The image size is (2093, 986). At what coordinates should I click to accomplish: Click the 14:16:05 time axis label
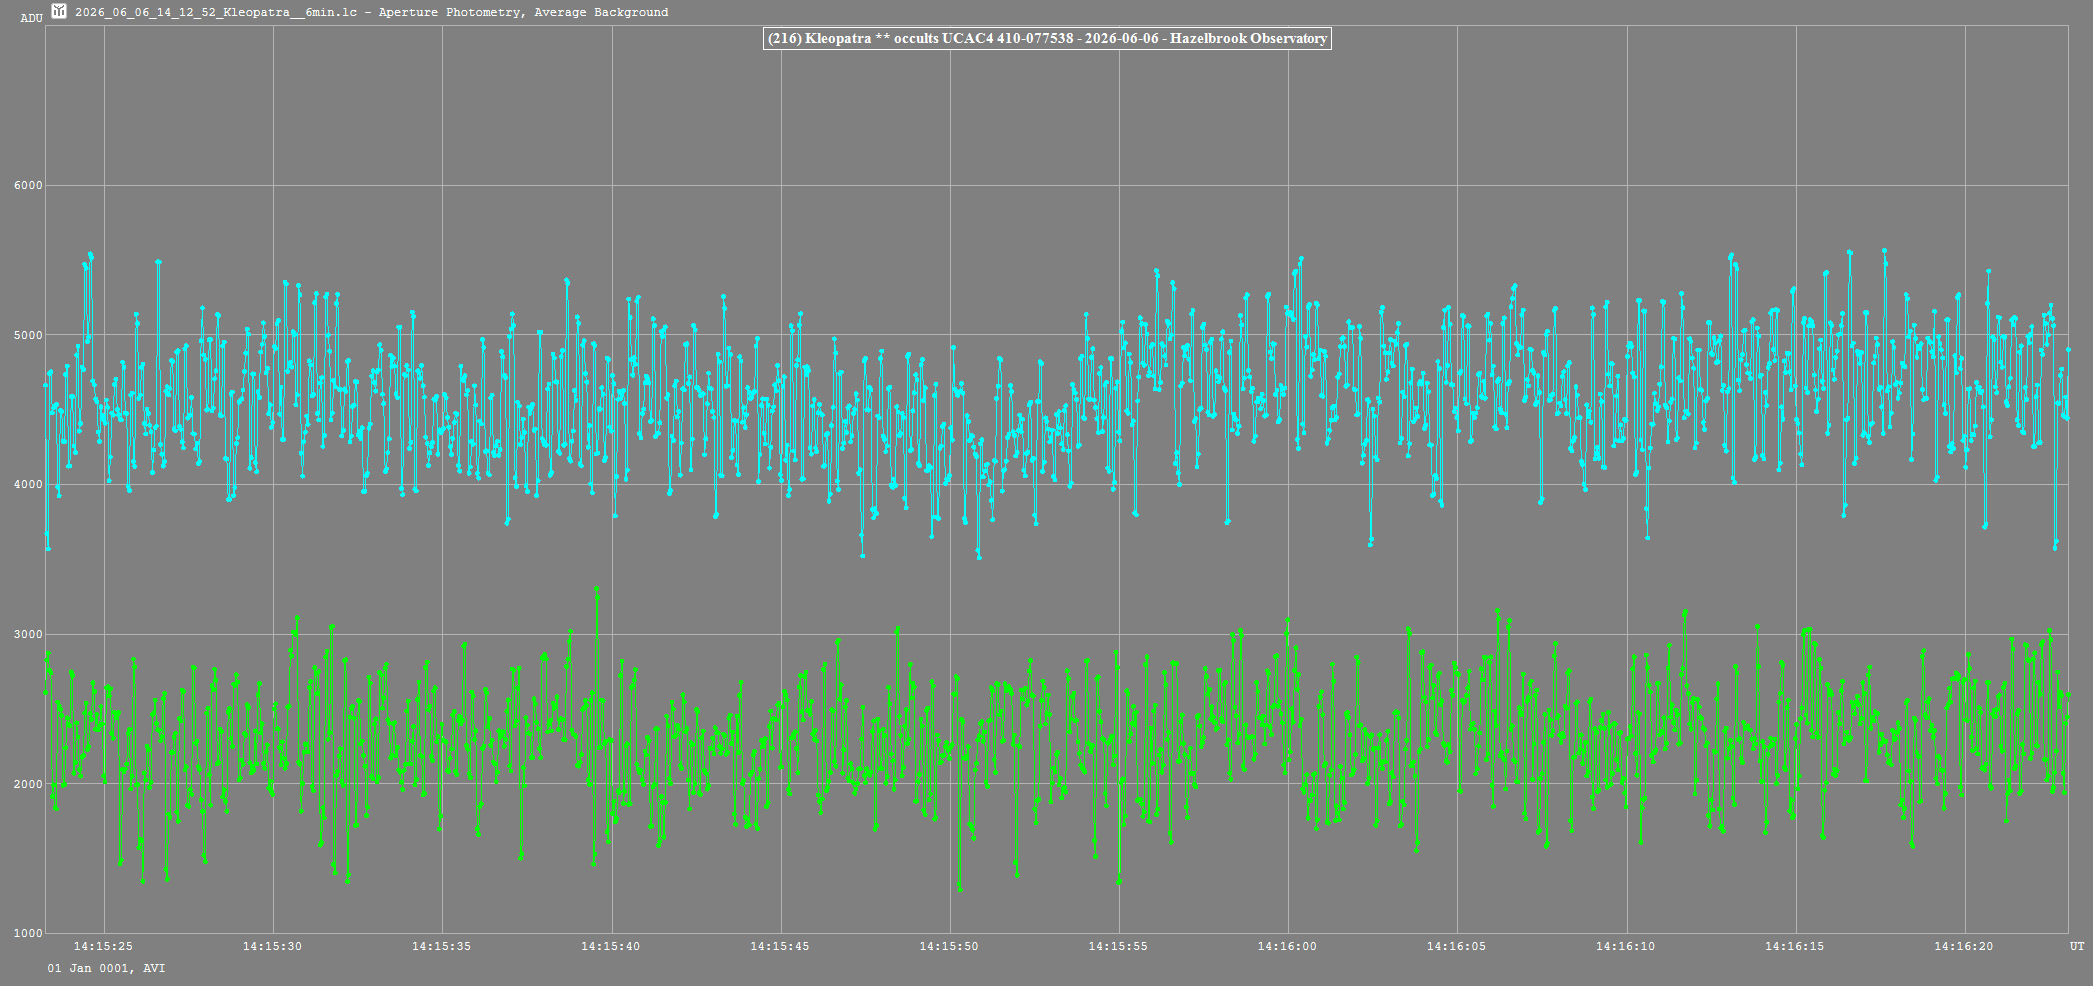click(x=1456, y=946)
